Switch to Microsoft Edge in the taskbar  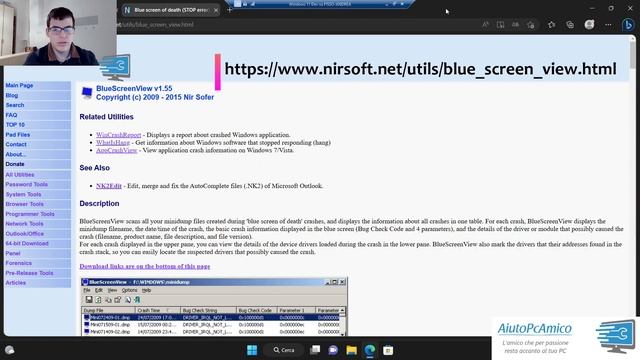click(370, 350)
